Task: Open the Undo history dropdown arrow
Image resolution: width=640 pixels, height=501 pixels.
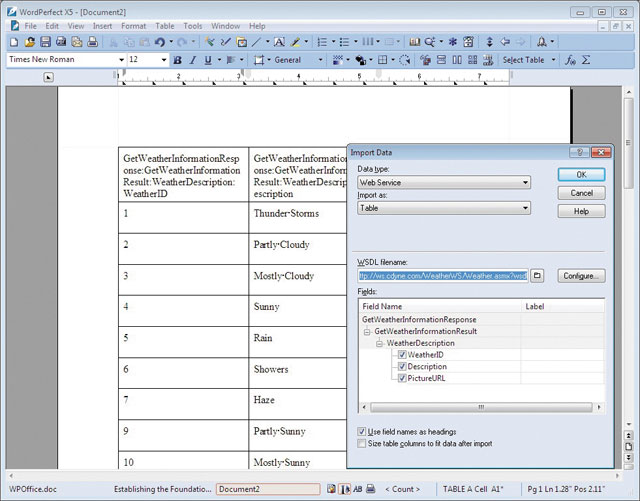Action: tap(171, 42)
